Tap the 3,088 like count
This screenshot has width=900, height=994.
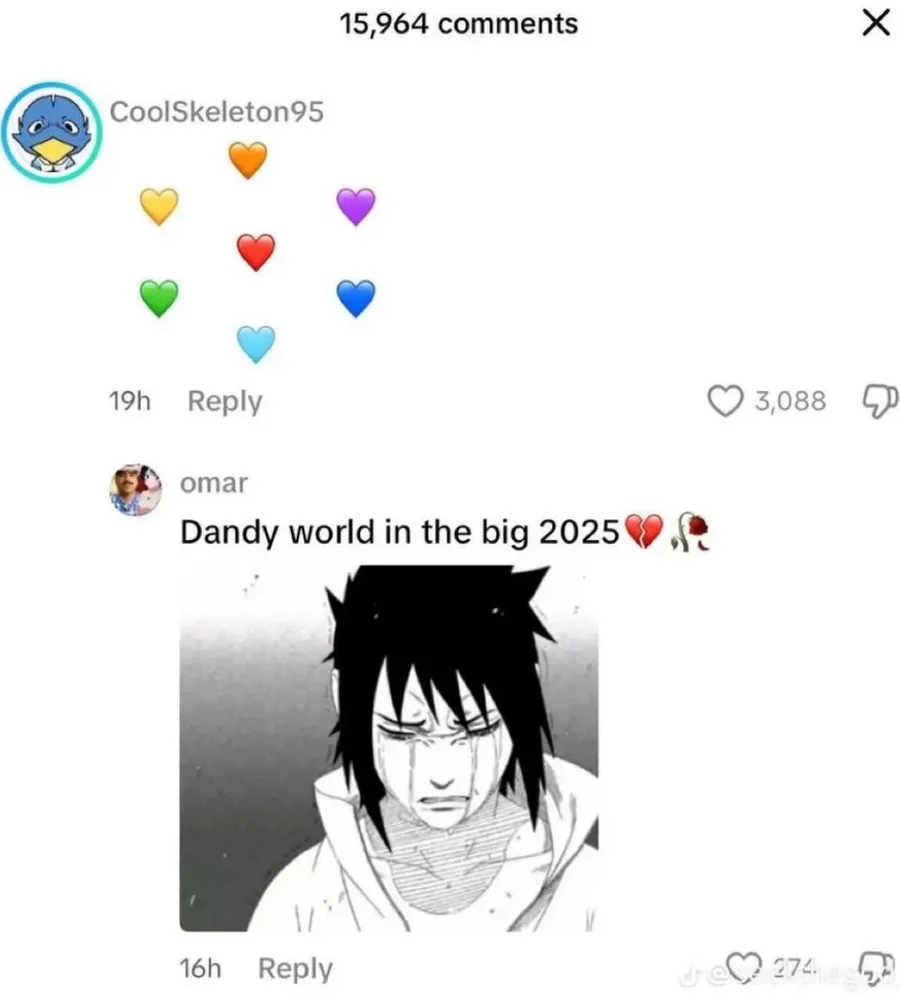[x=790, y=401]
